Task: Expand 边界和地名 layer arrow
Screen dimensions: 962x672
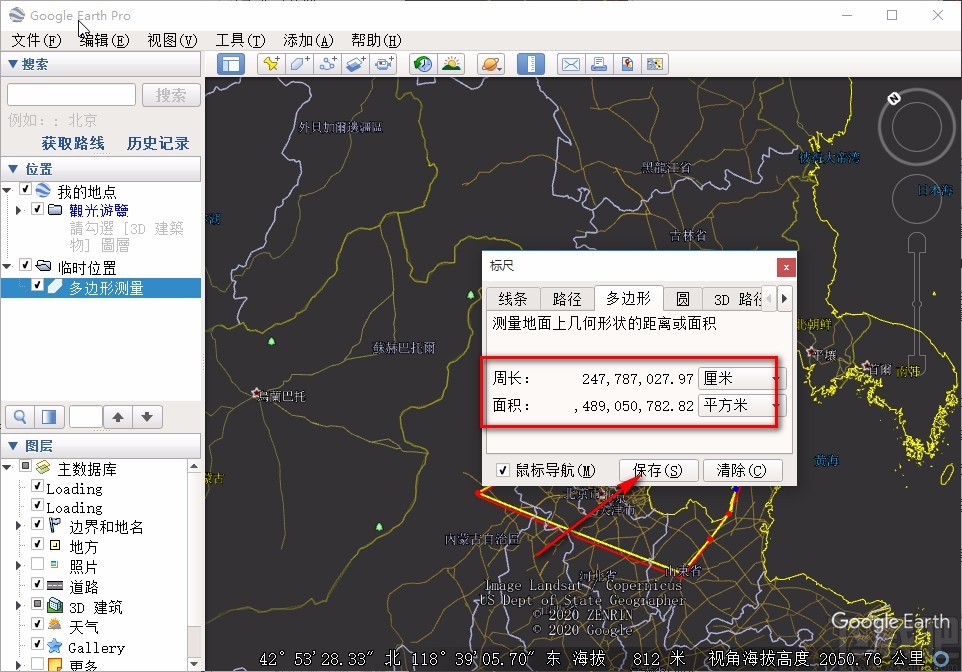Action: tap(18, 525)
